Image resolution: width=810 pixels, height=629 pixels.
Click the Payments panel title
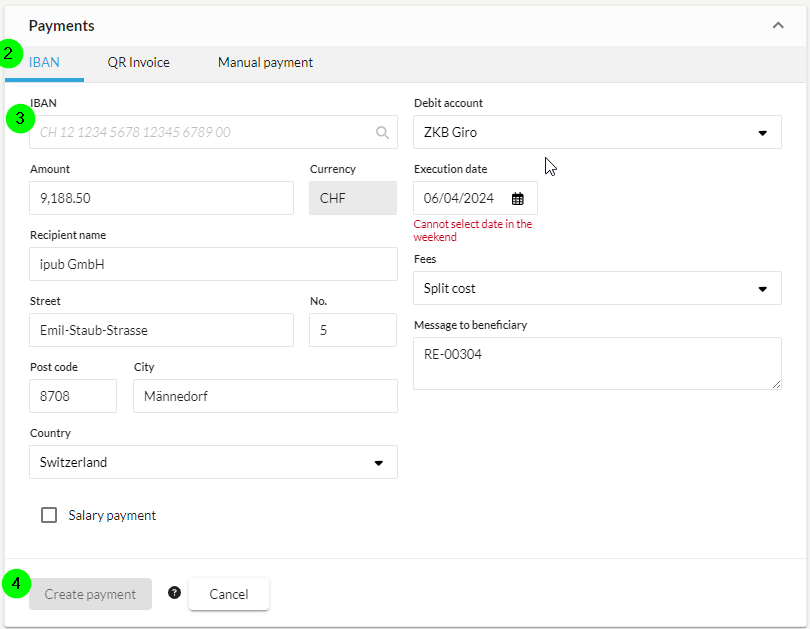(61, 26)
